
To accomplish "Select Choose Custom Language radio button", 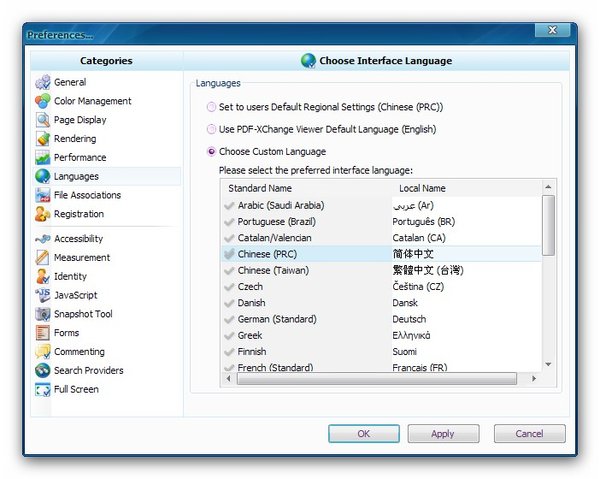I will pos(211,152).
